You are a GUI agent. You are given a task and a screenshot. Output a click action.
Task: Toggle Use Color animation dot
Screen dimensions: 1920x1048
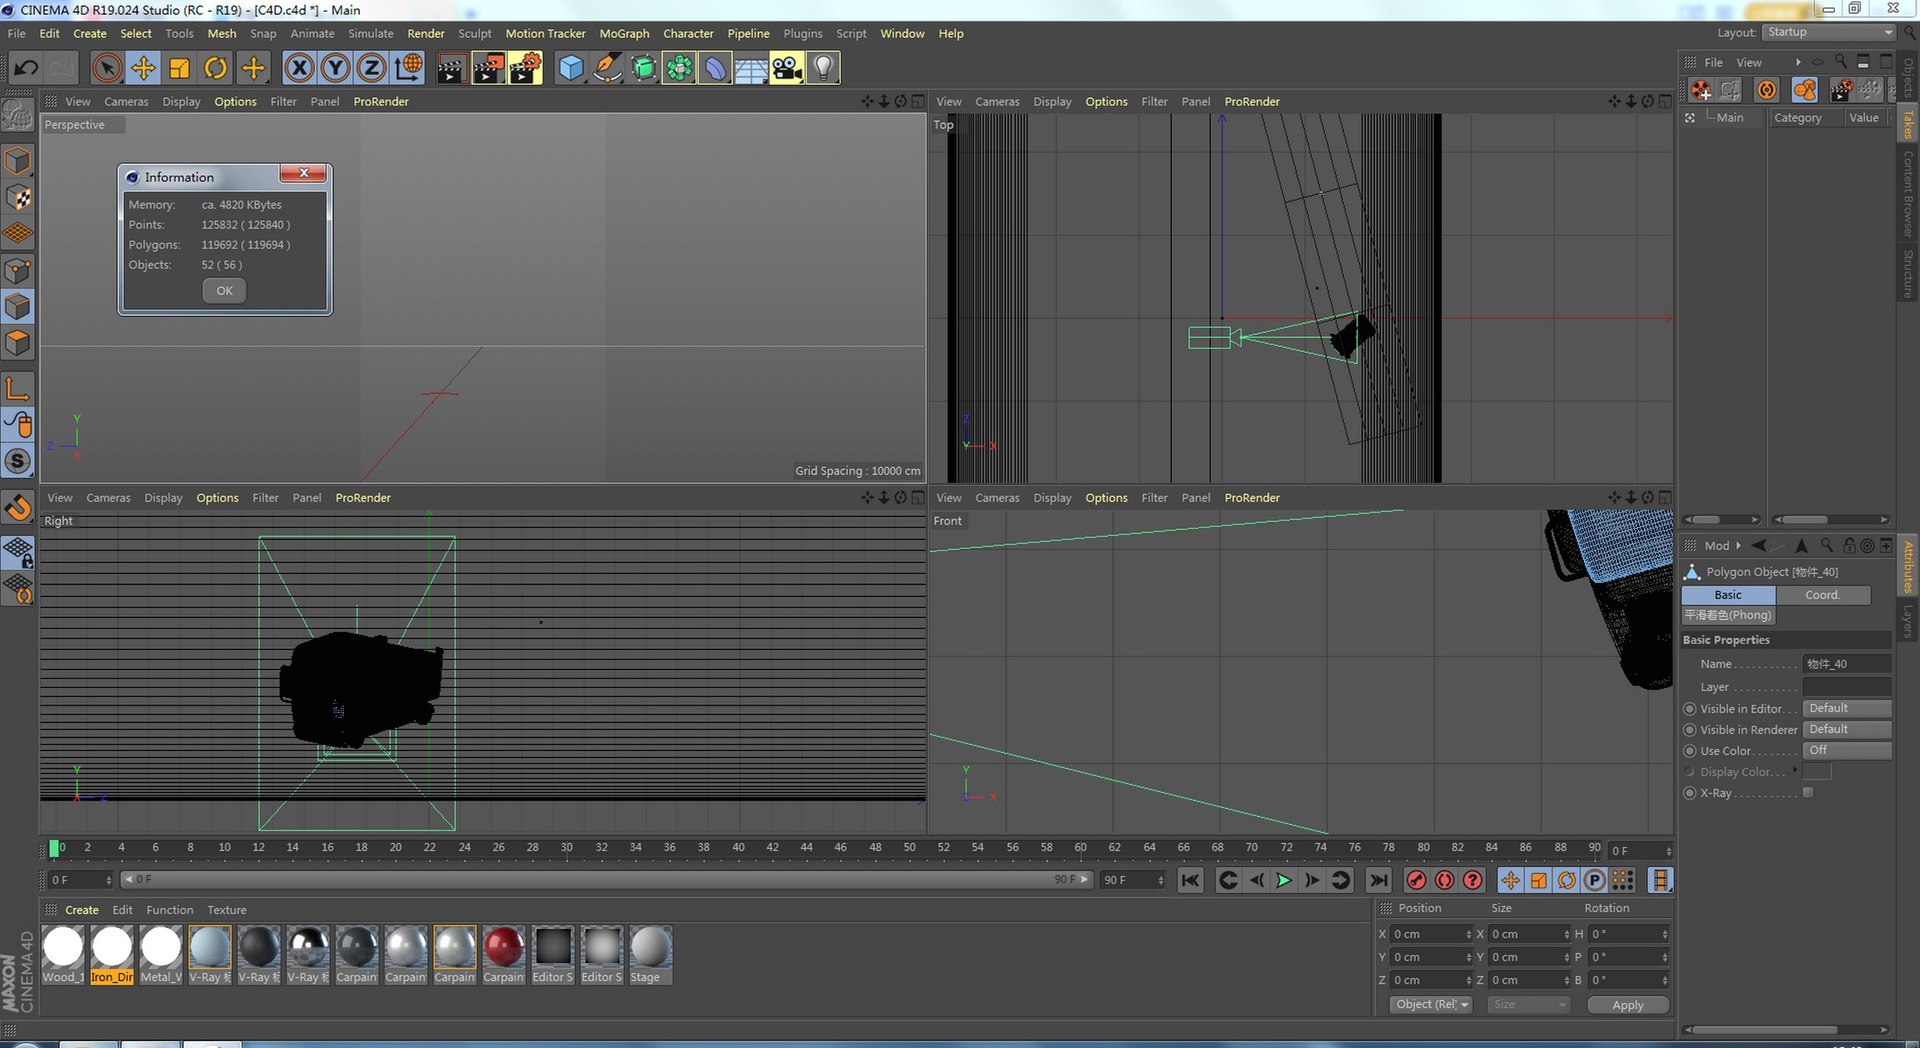click(x=1690, y=751)
